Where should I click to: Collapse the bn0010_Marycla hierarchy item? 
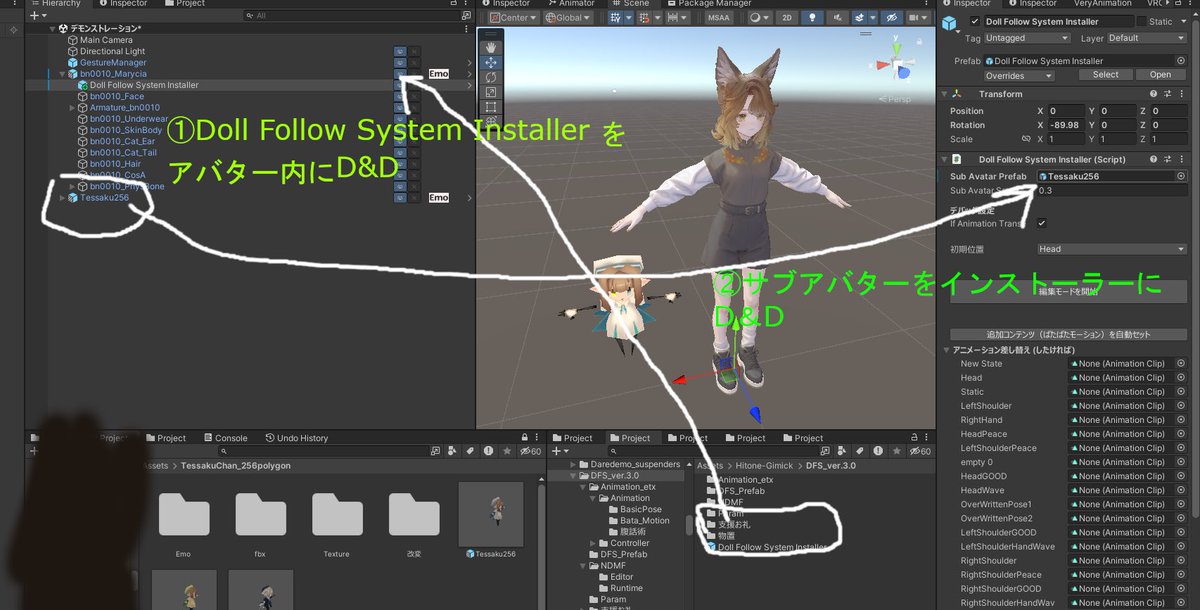62,74
